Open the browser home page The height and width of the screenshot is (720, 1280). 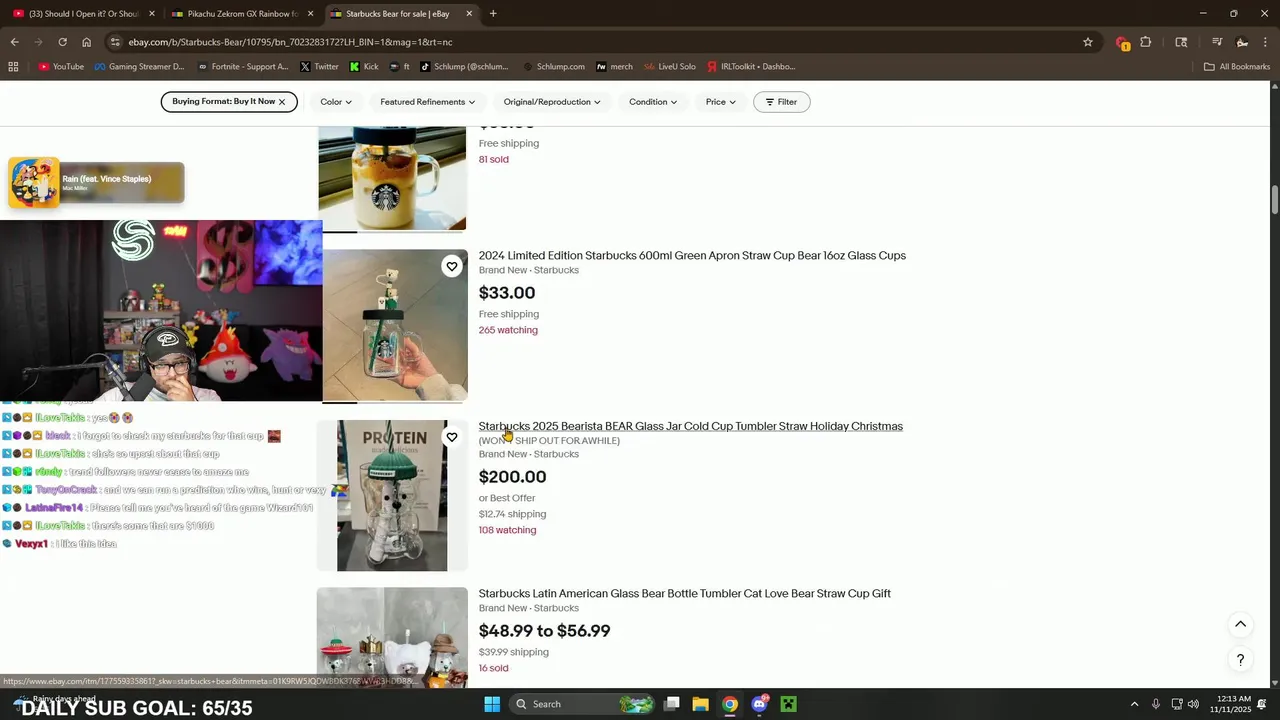[86, 42]
